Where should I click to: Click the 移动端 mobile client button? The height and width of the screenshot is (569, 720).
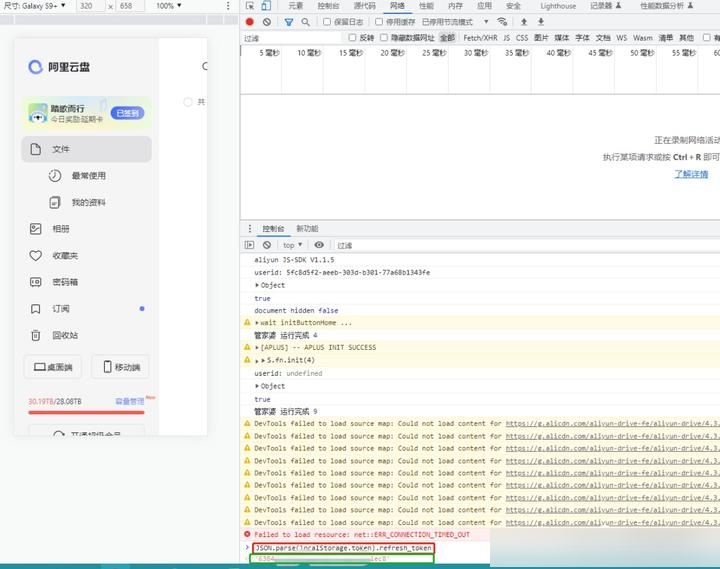tap(120, 367)
